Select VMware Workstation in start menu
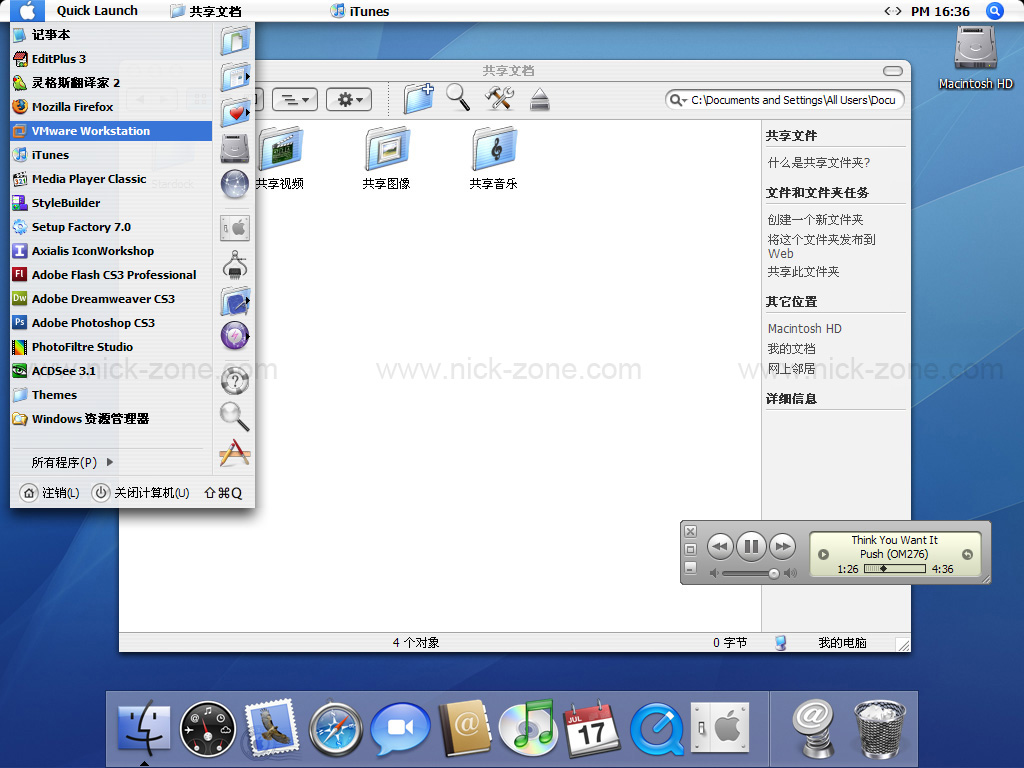The width and height of the screenshot is (1024, 768). 111,131
